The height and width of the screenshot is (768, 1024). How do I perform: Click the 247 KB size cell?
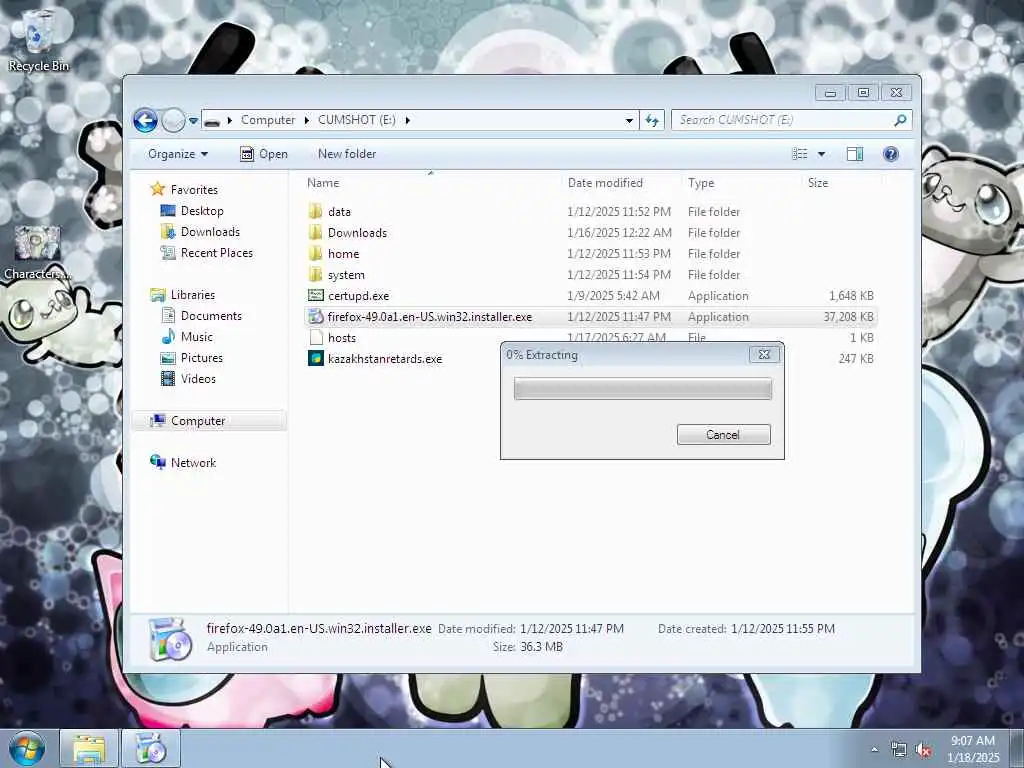click(856, 359)
